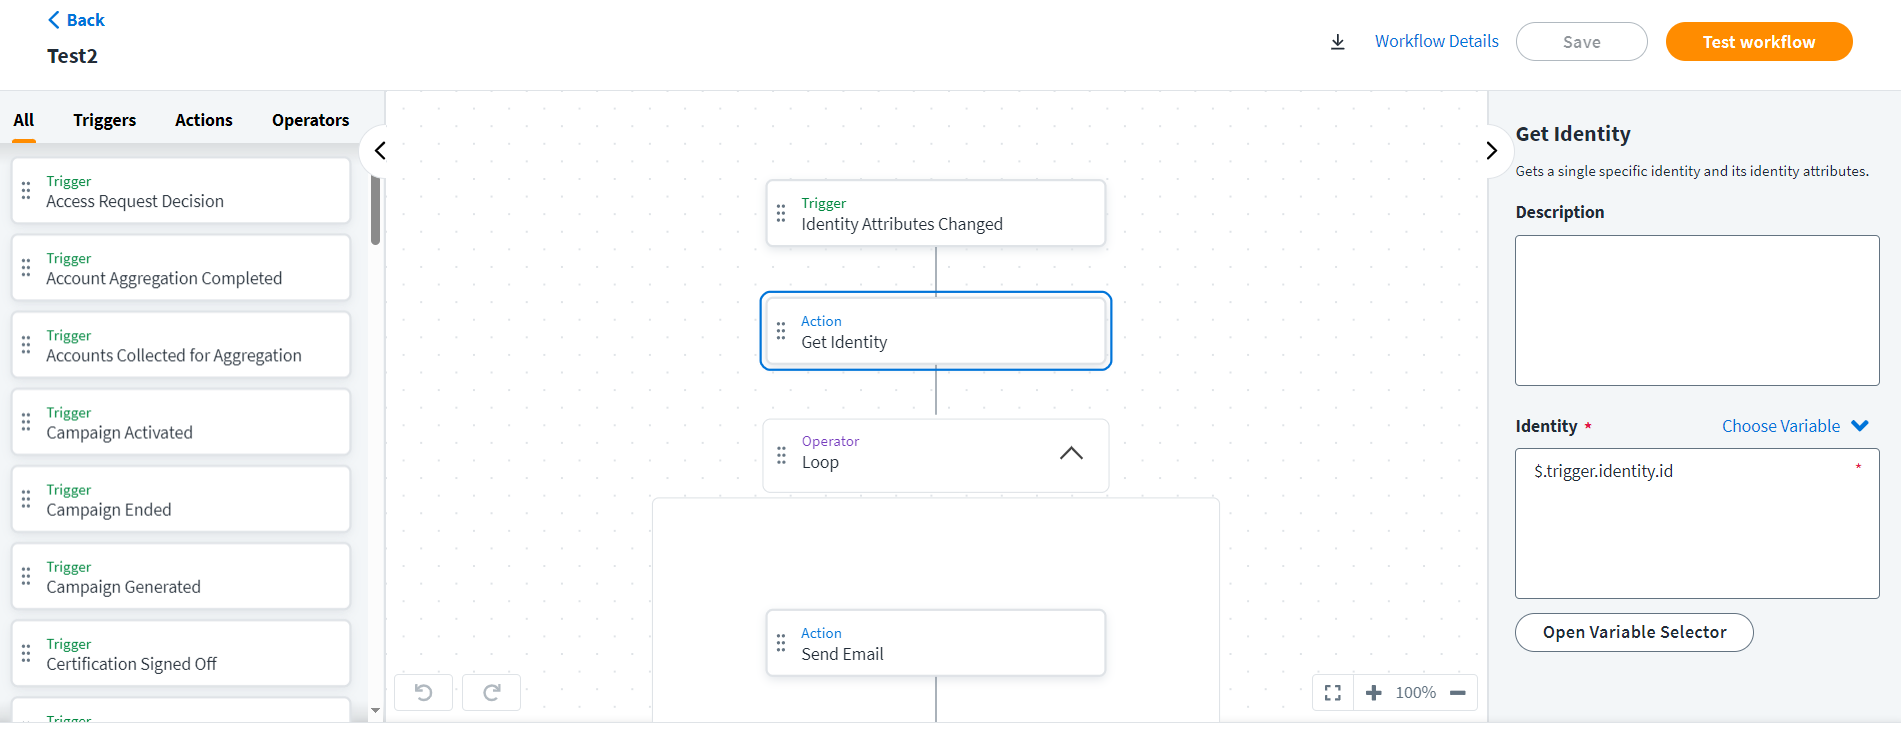The width and height of the screenshot is (1901, 738).
Task: Click the download workflow icon
Action: tap(1337, 42)
